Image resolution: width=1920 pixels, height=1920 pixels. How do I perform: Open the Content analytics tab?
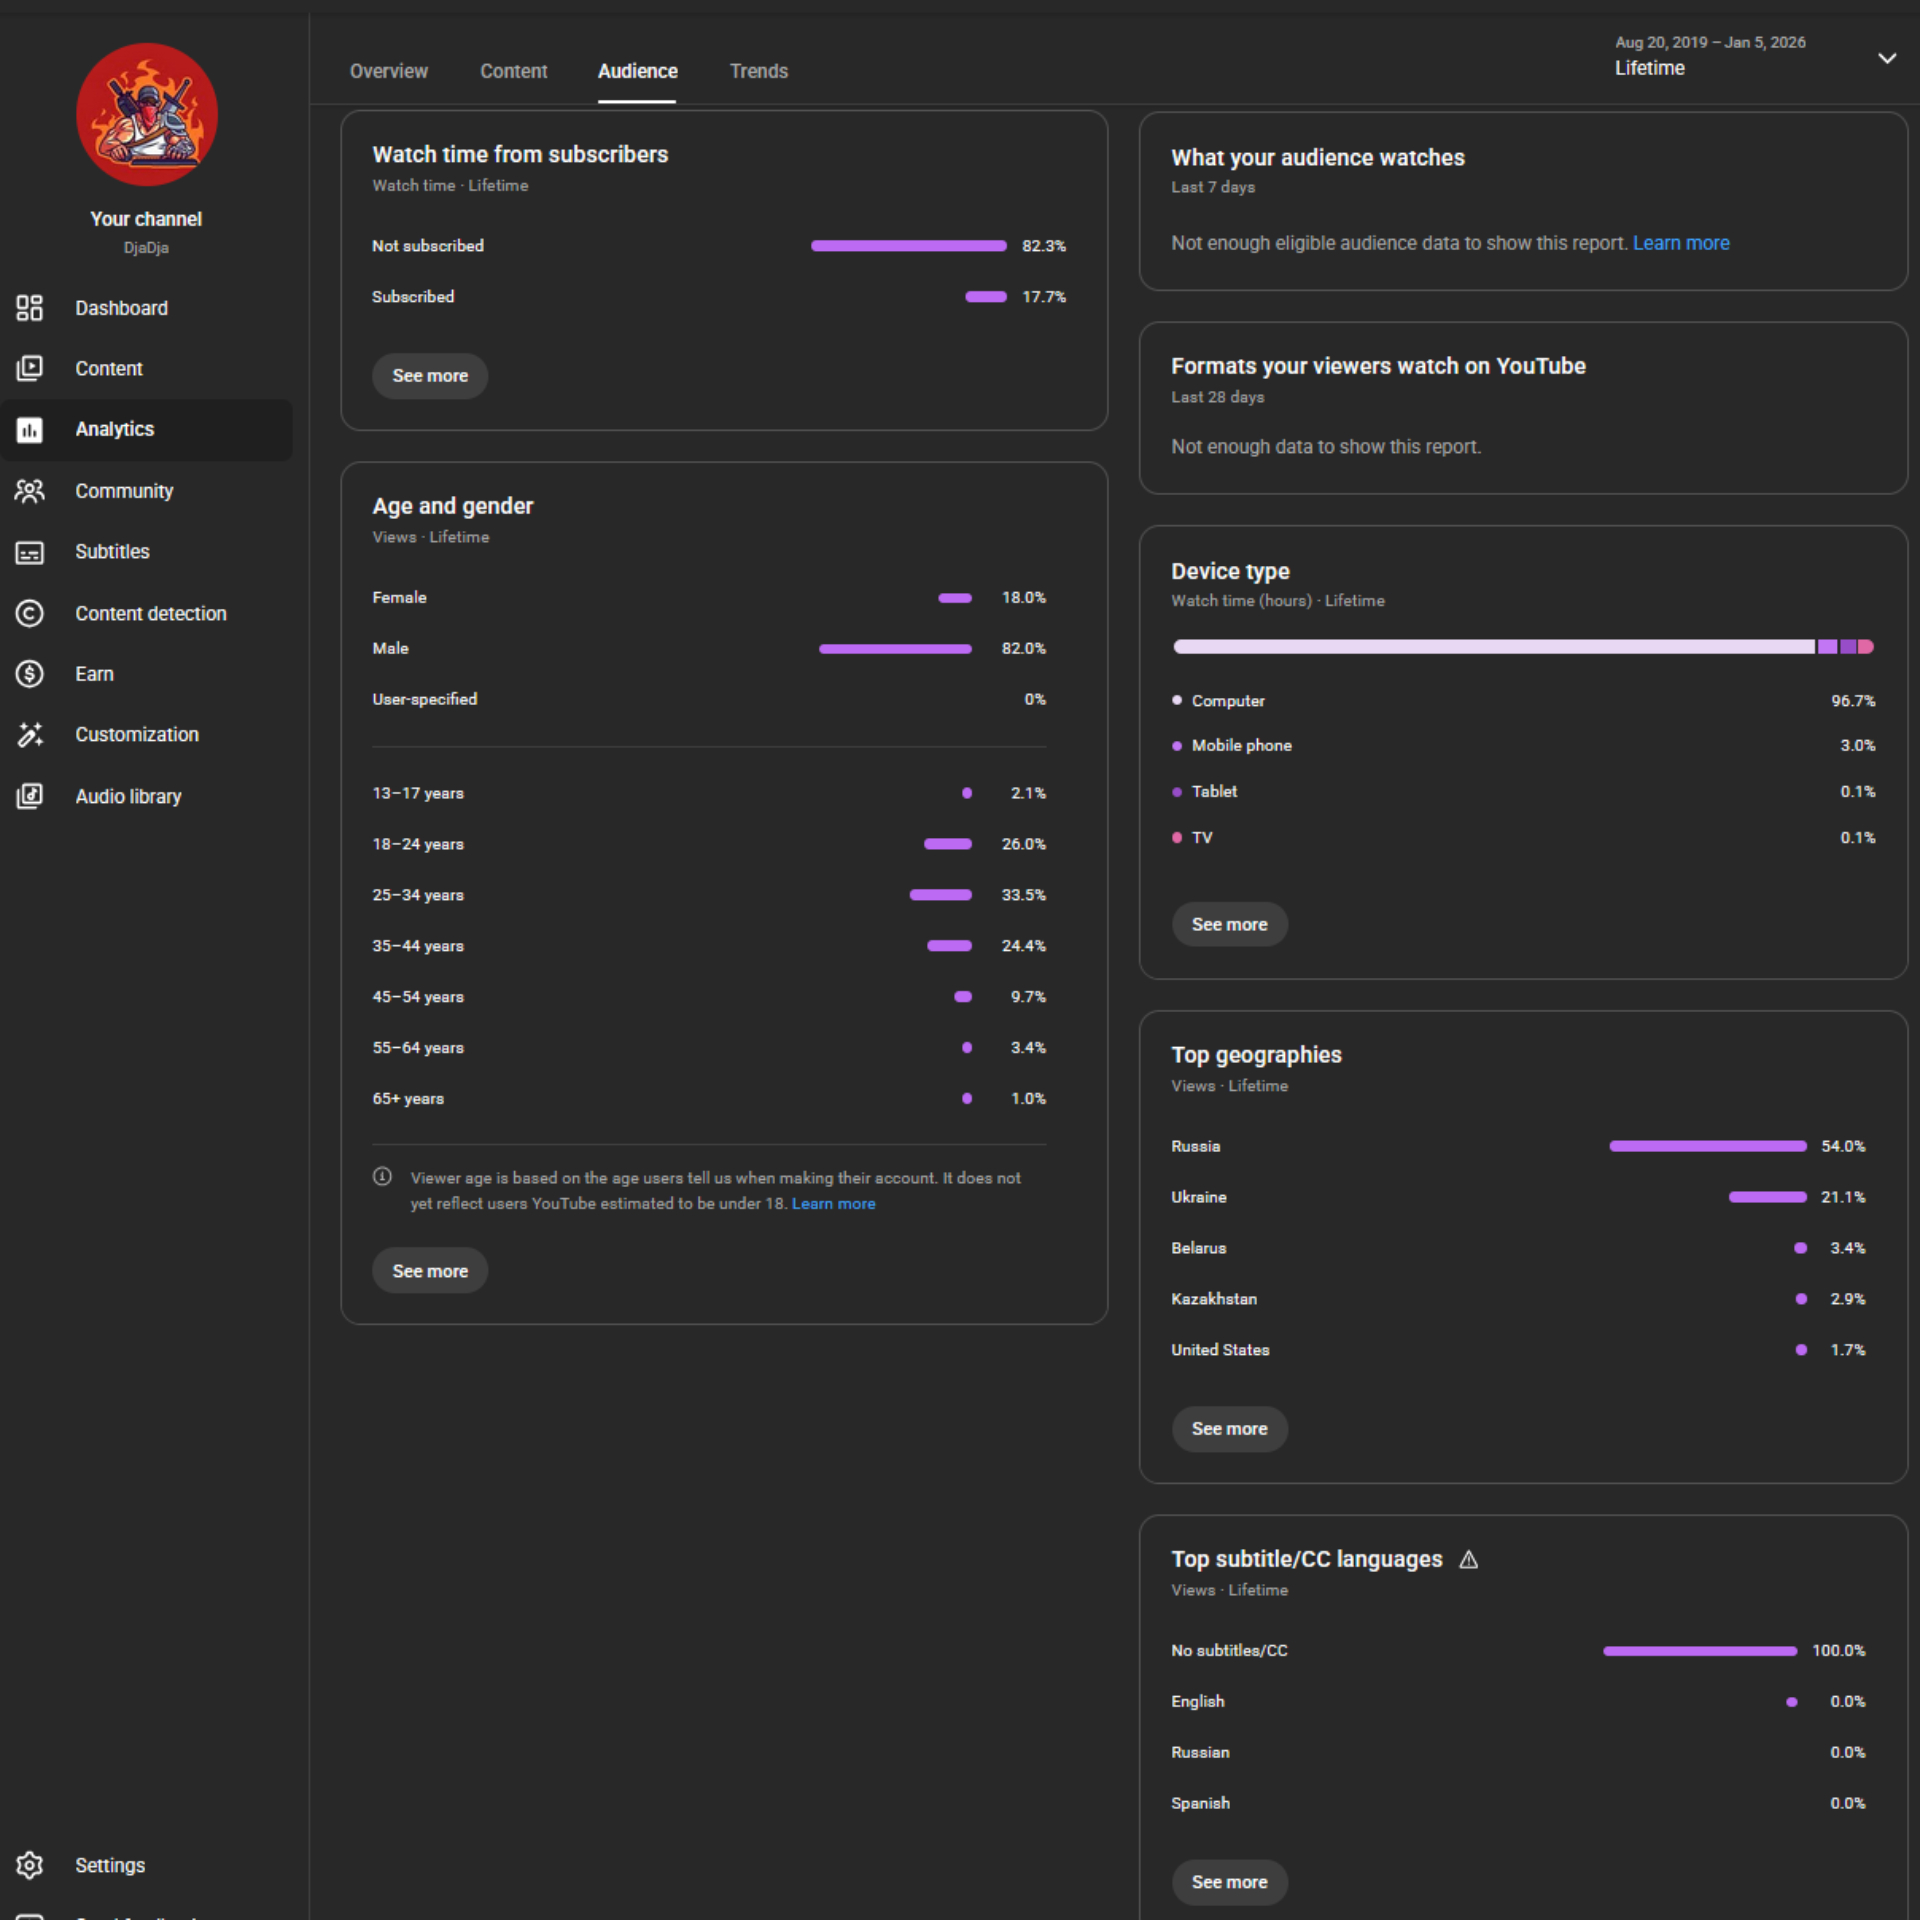point(513,71)
